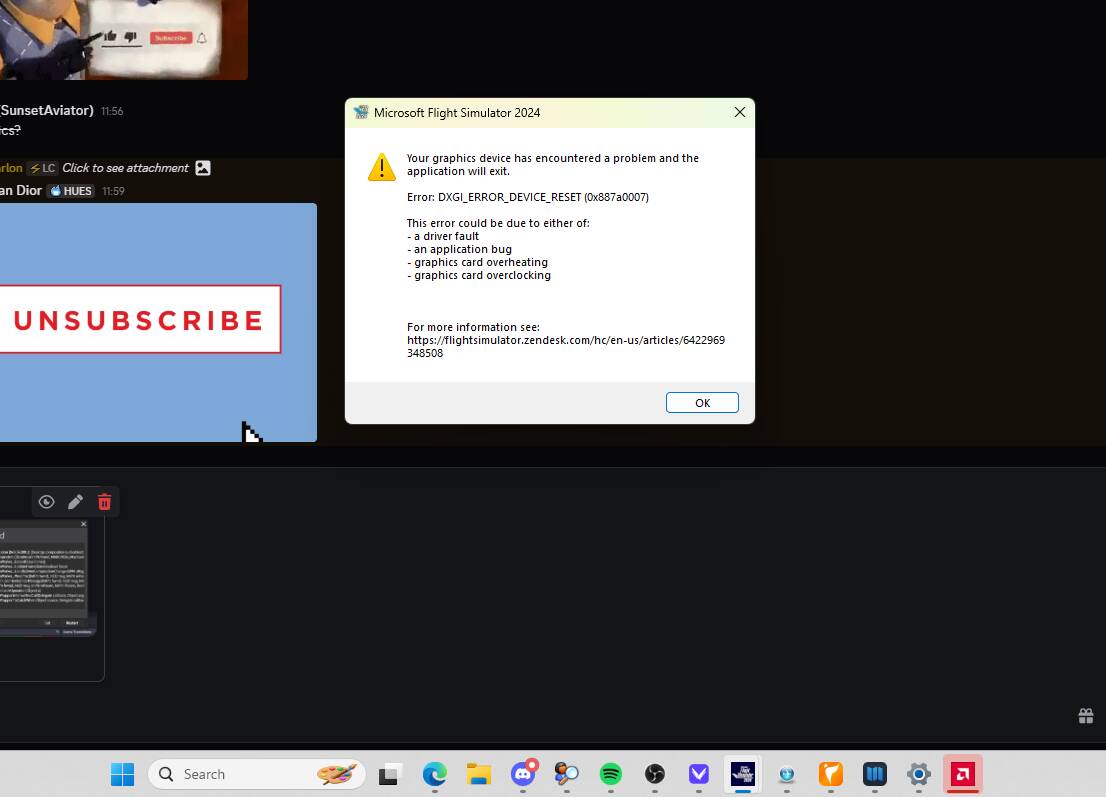
Task: Click the gift icon near the bottom right
Action: click(1085, 715)
